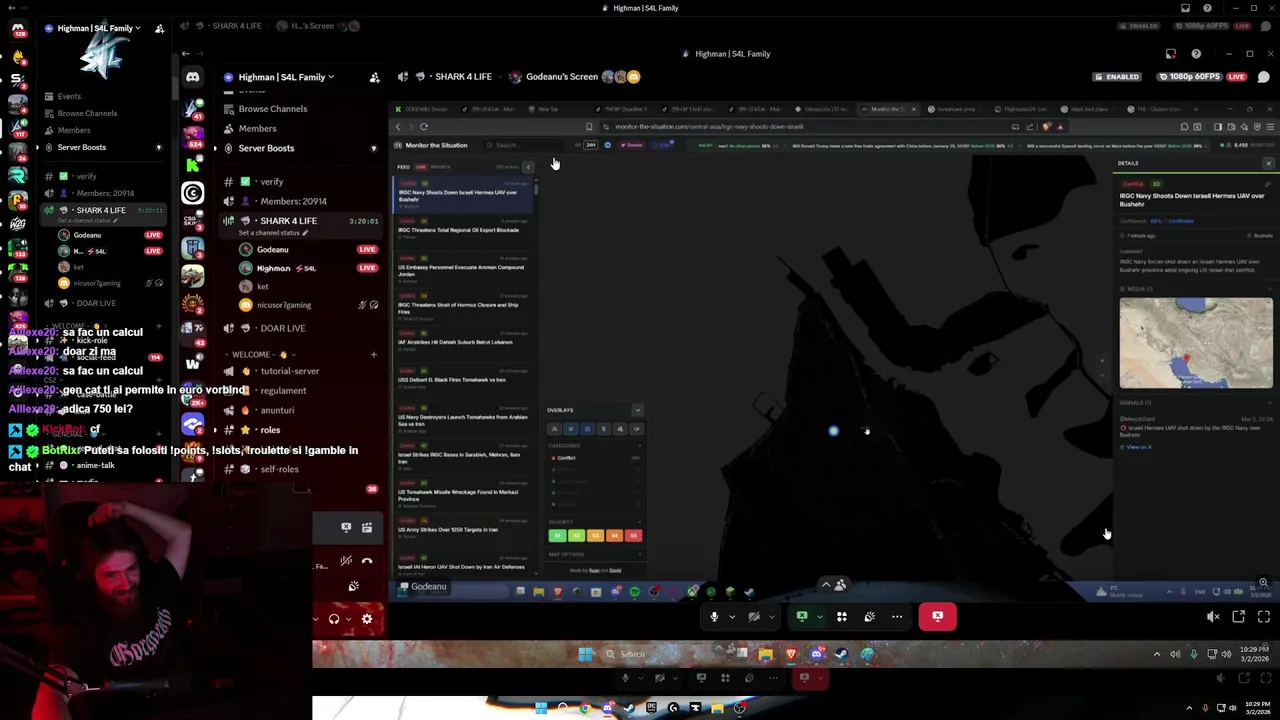1280x720 pixels.
Task: Click zoom magnifier icon on stream corner
Action: (1263, 583)
